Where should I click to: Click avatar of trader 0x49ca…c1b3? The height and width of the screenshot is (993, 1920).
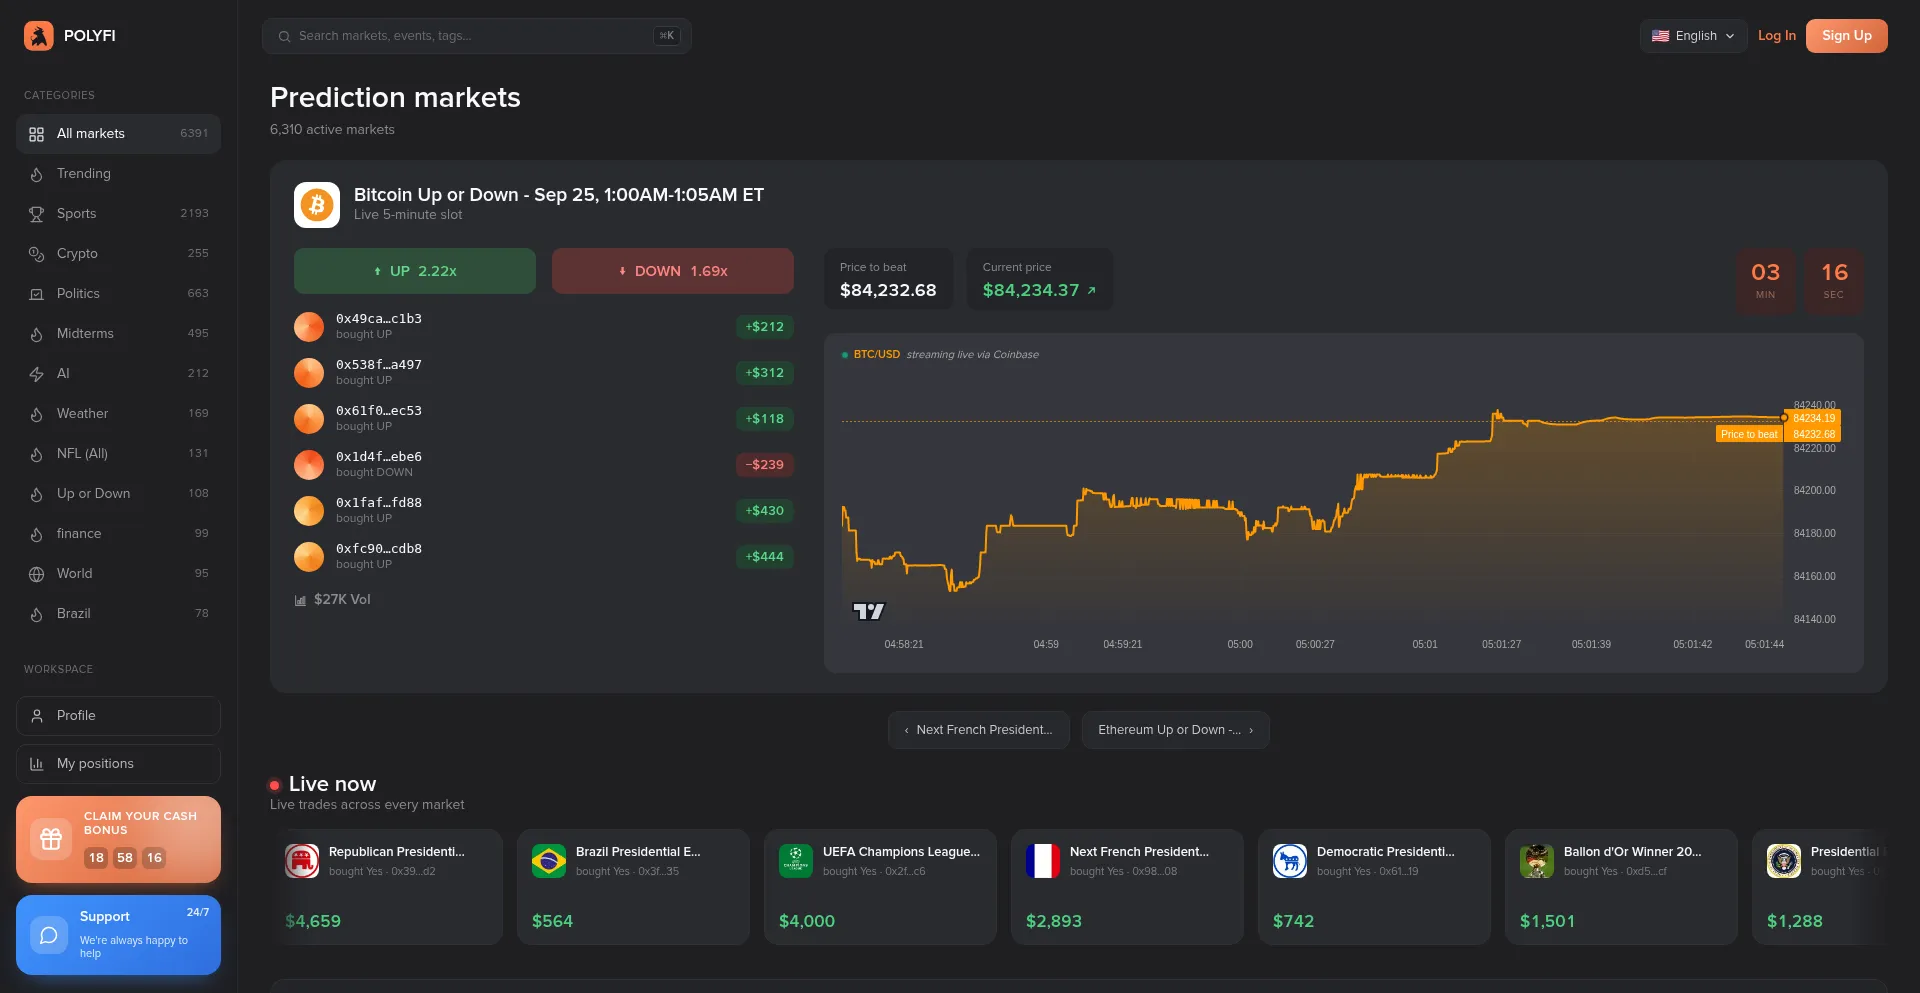click(x=309, y=327)
